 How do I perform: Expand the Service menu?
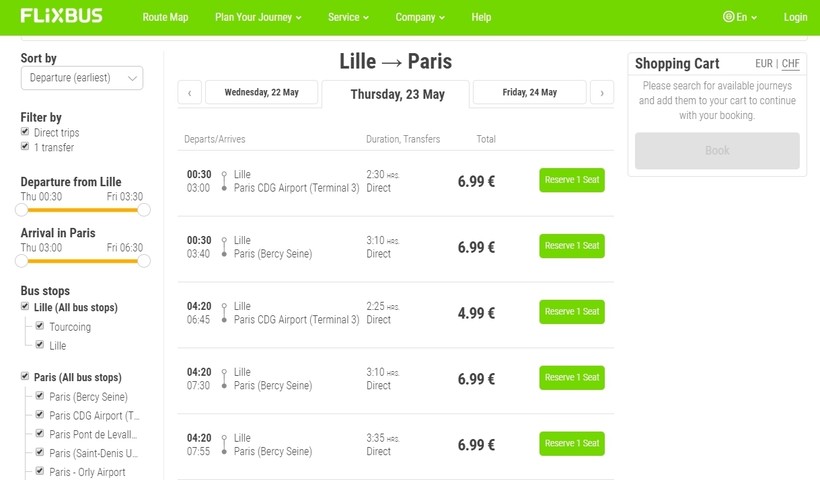click(348, 17)
